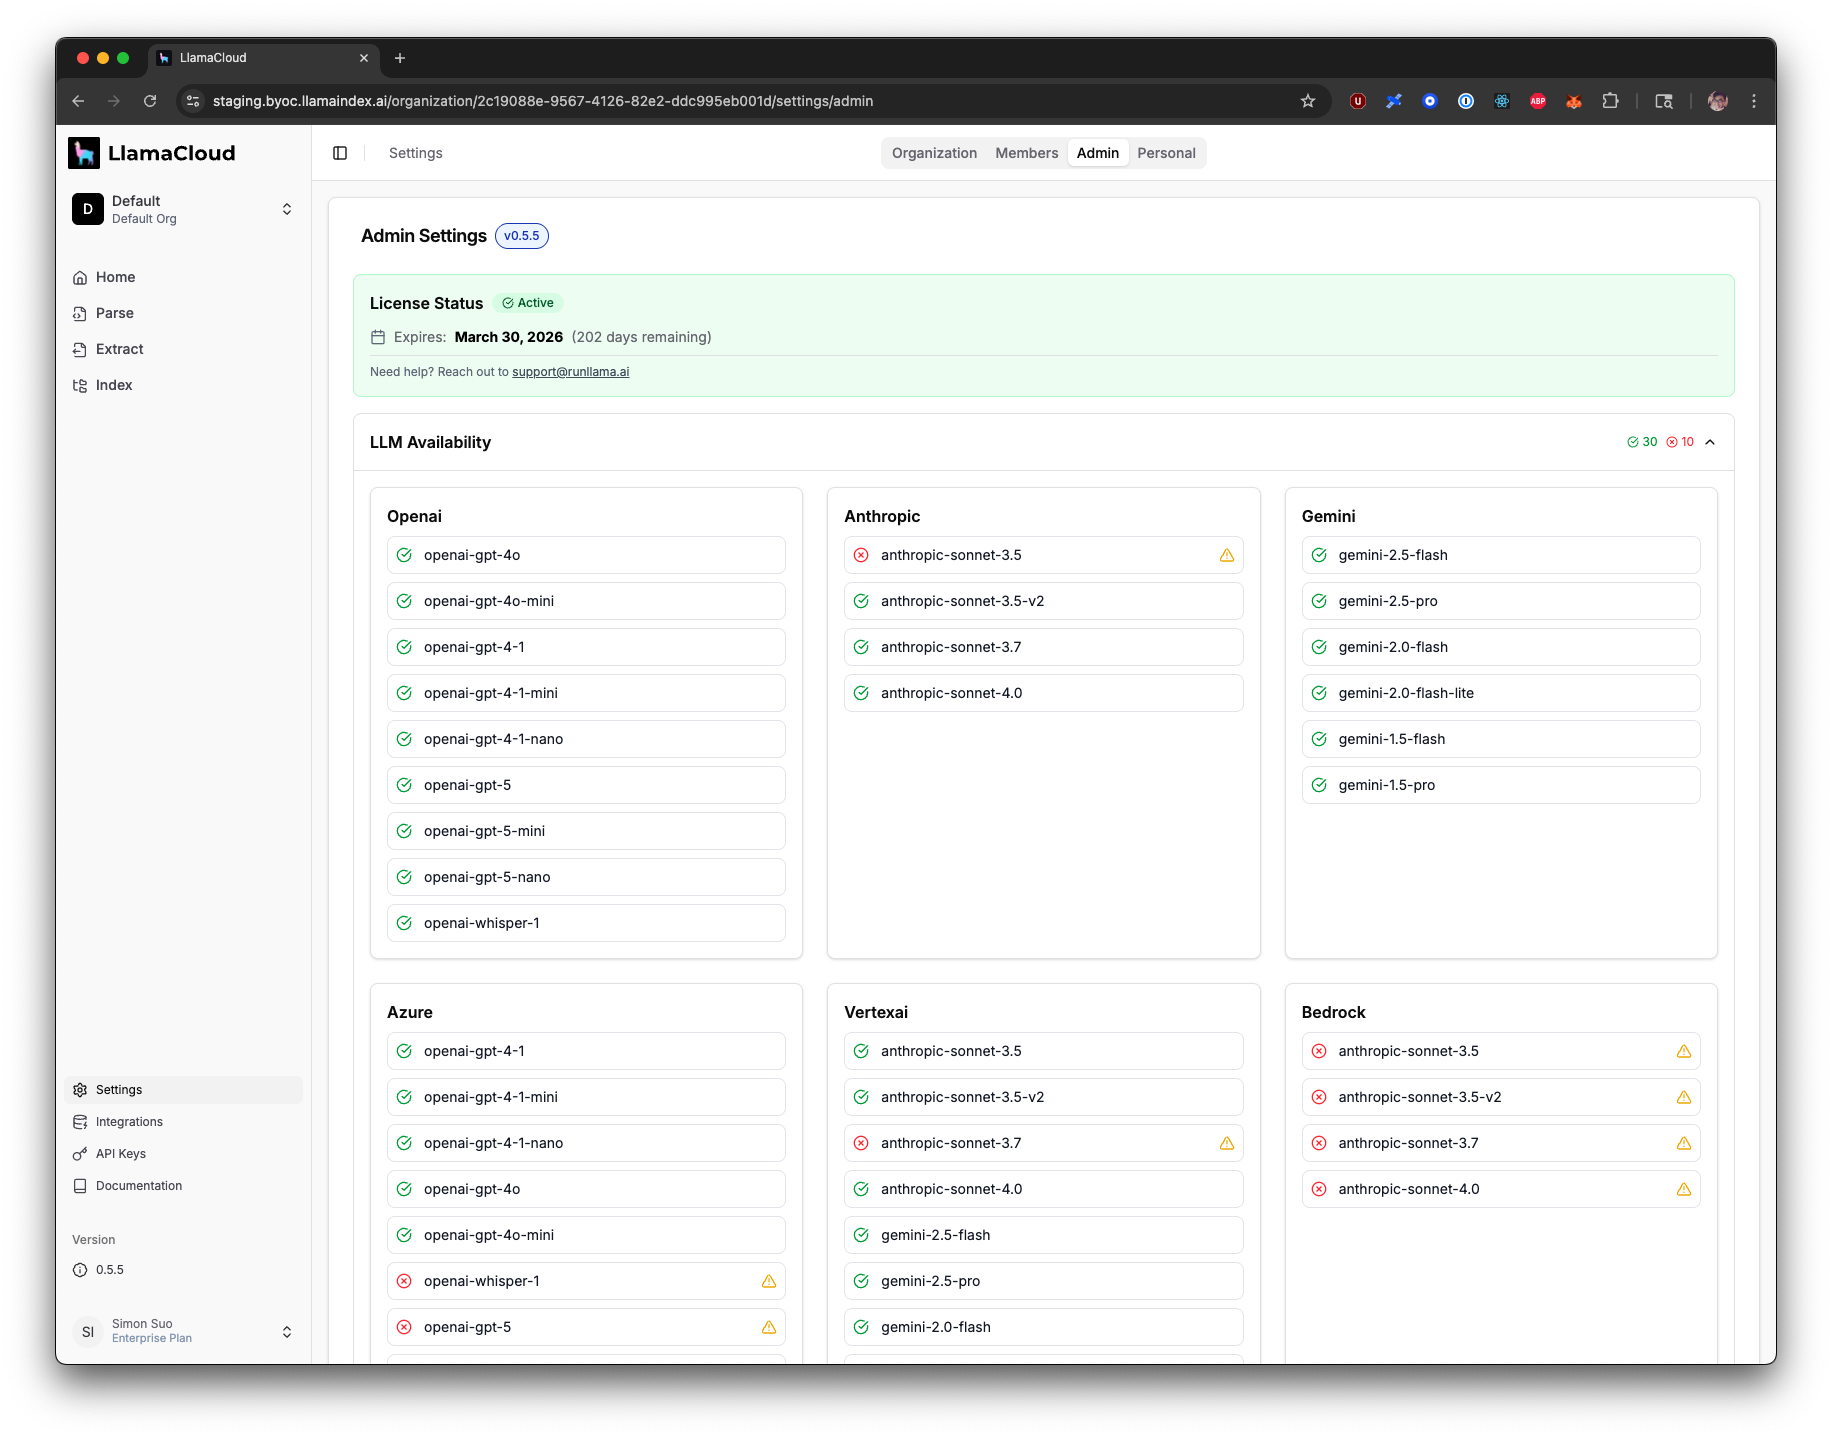Open the Personal settings tab

[x=1166, y=152]
